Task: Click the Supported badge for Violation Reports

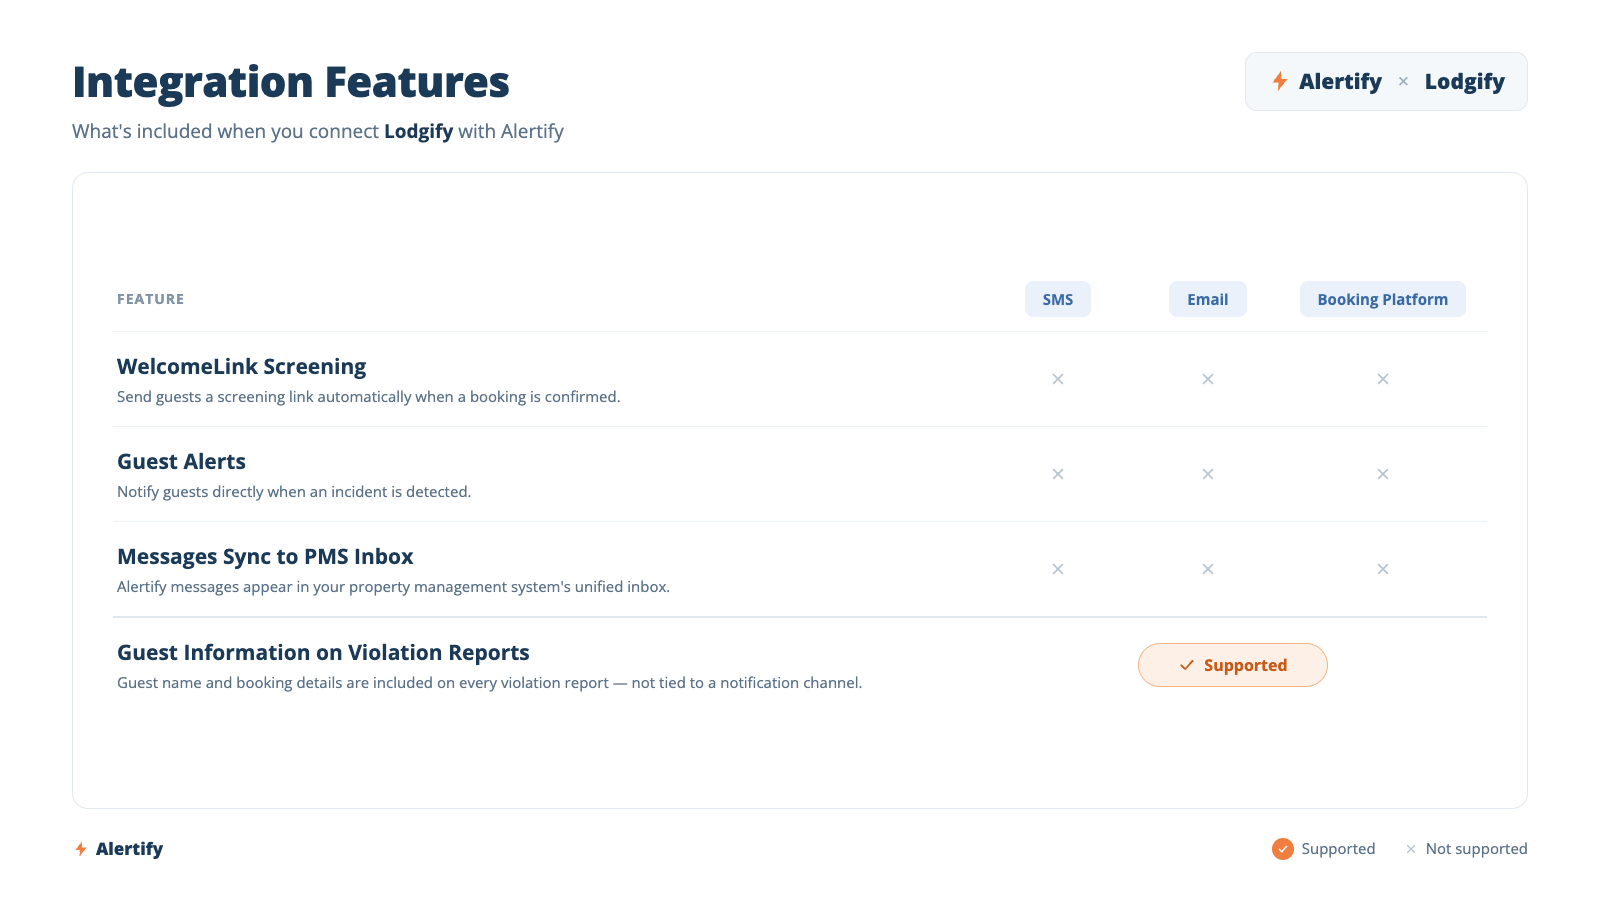Action: pos(1233,665)
